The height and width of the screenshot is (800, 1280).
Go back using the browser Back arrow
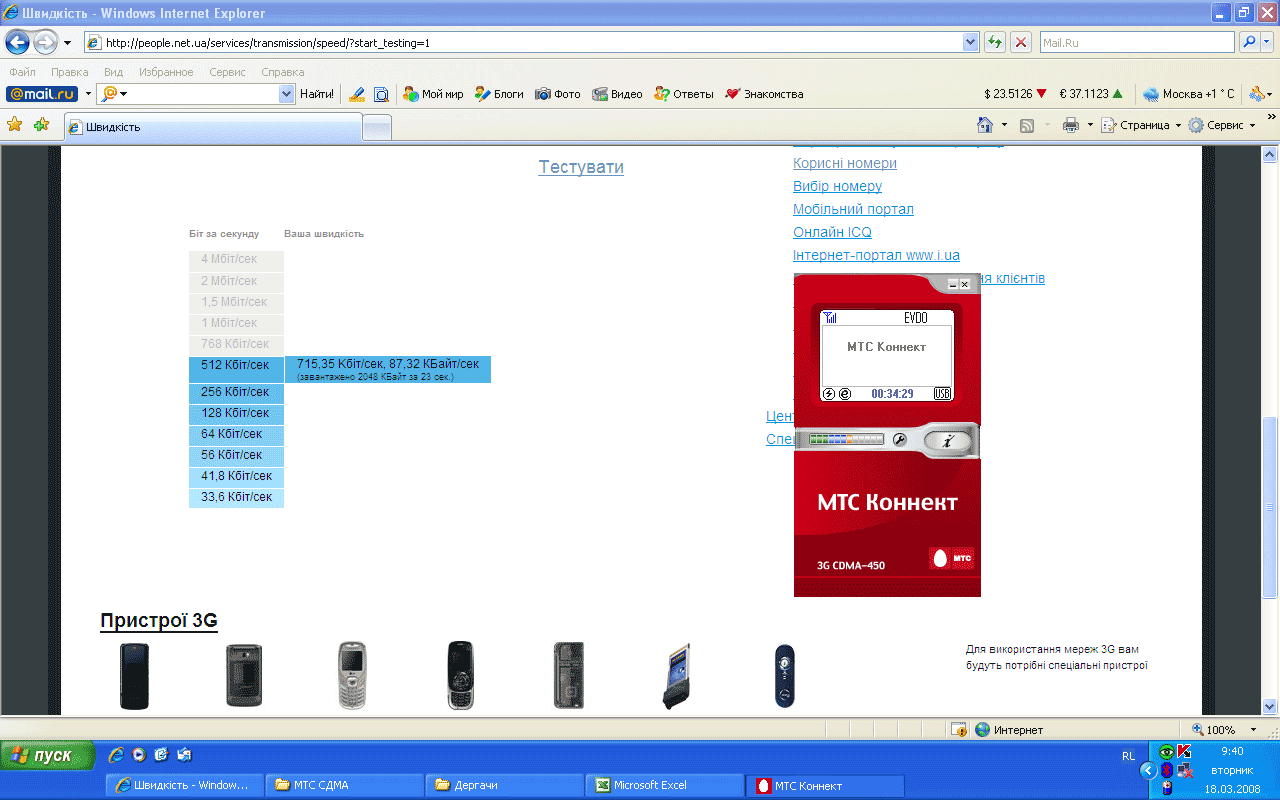pos(18,43)
